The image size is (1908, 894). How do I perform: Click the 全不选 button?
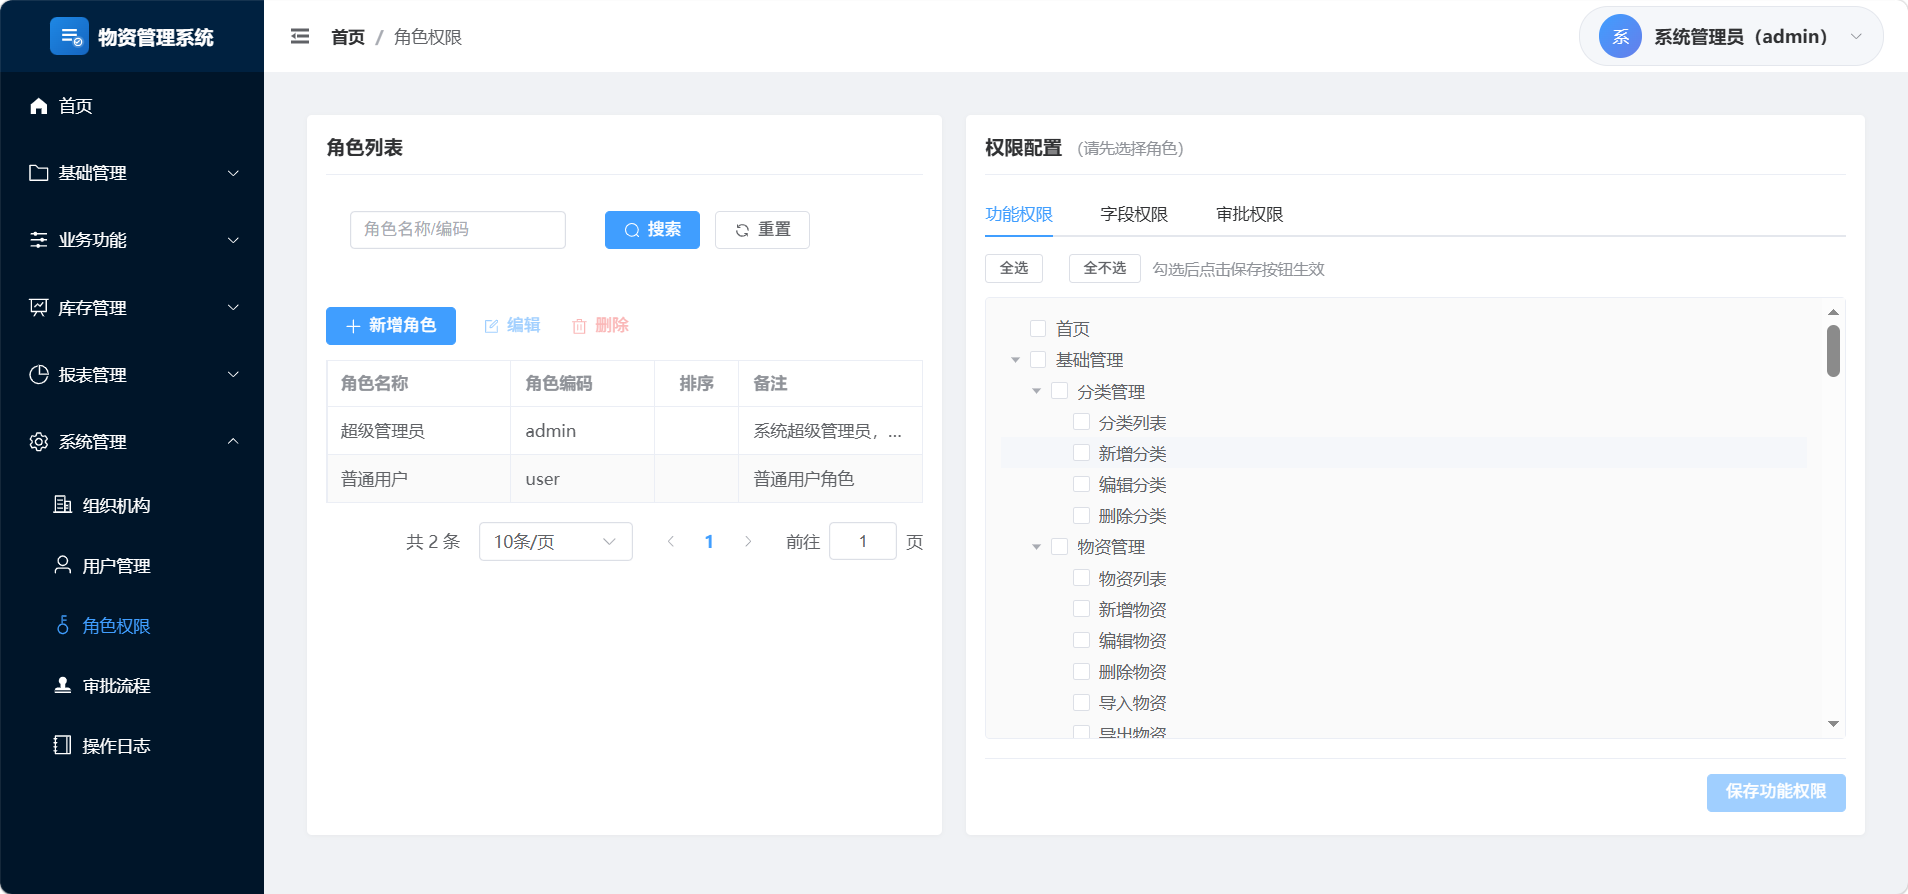[1105, 268]
